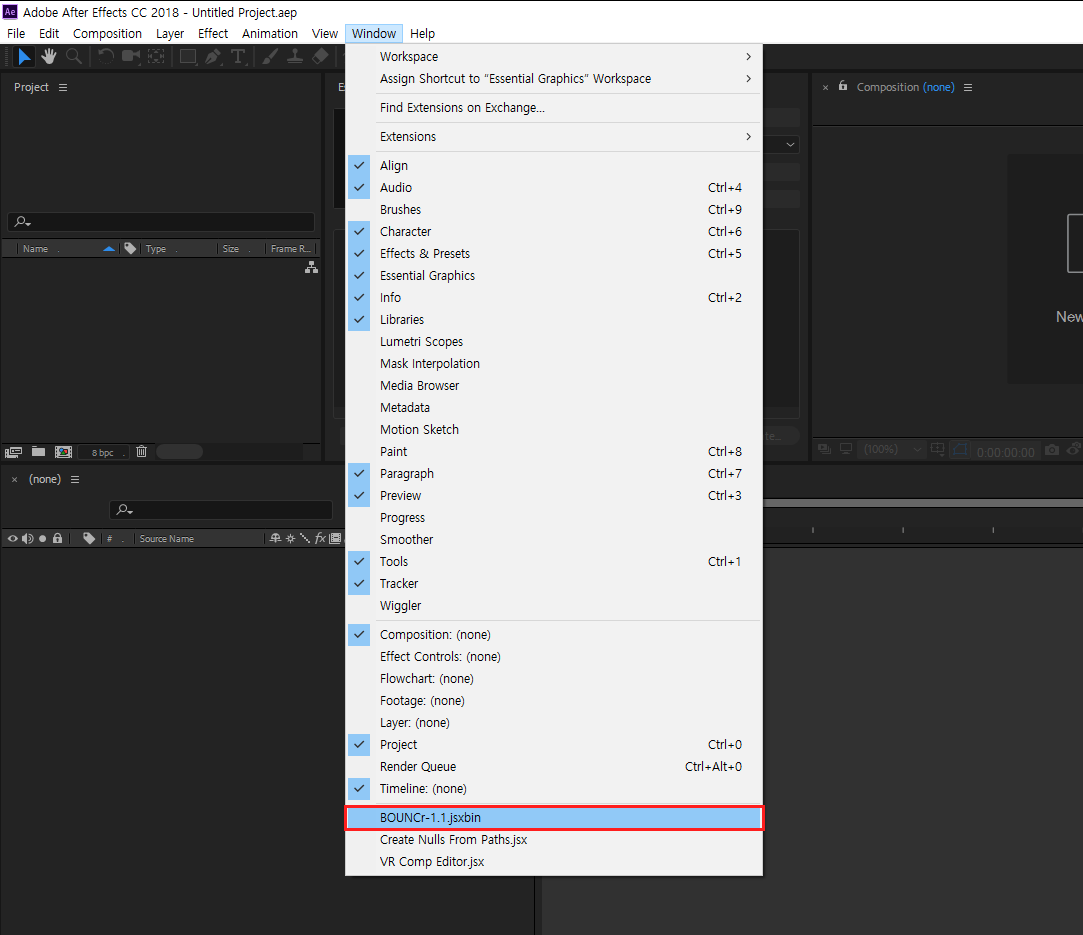Click the solo column dot in timeline
The height and width of the screenshot is (935, 1083).
pos(43,539)
